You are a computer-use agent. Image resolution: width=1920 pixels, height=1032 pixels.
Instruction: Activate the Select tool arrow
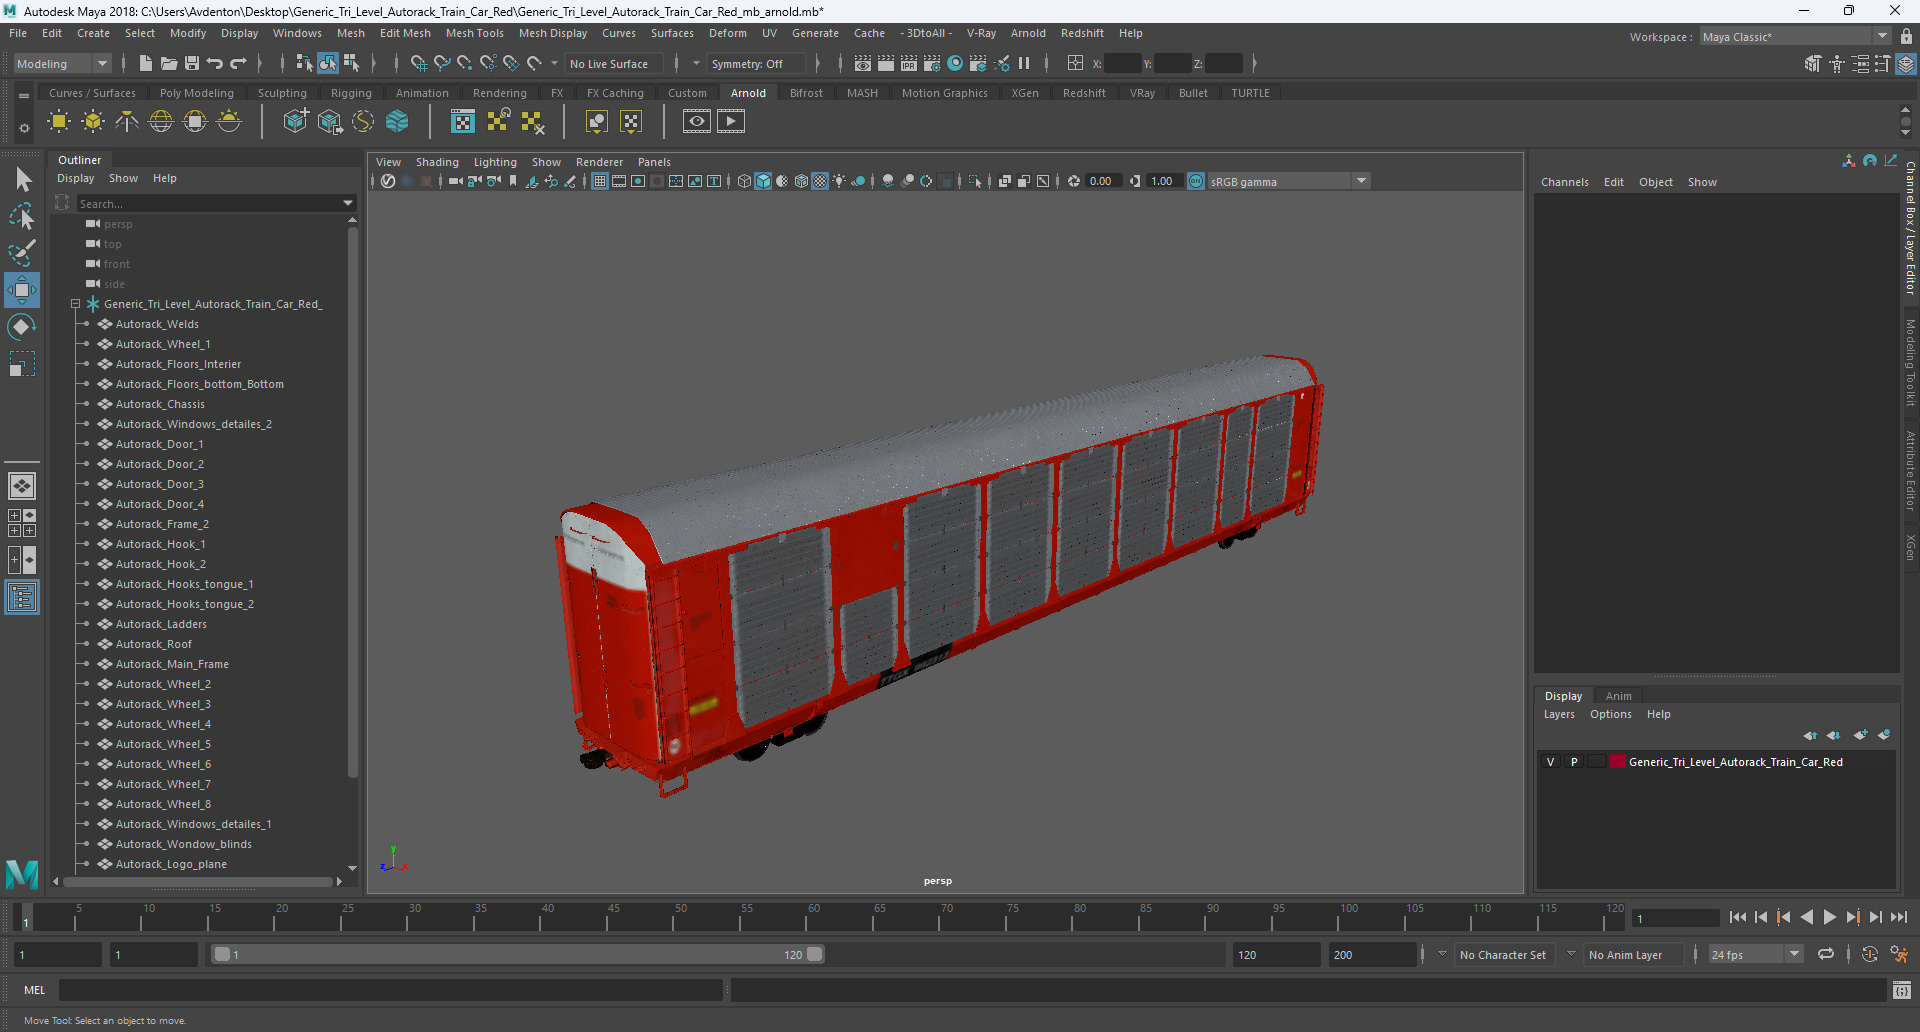23,180
